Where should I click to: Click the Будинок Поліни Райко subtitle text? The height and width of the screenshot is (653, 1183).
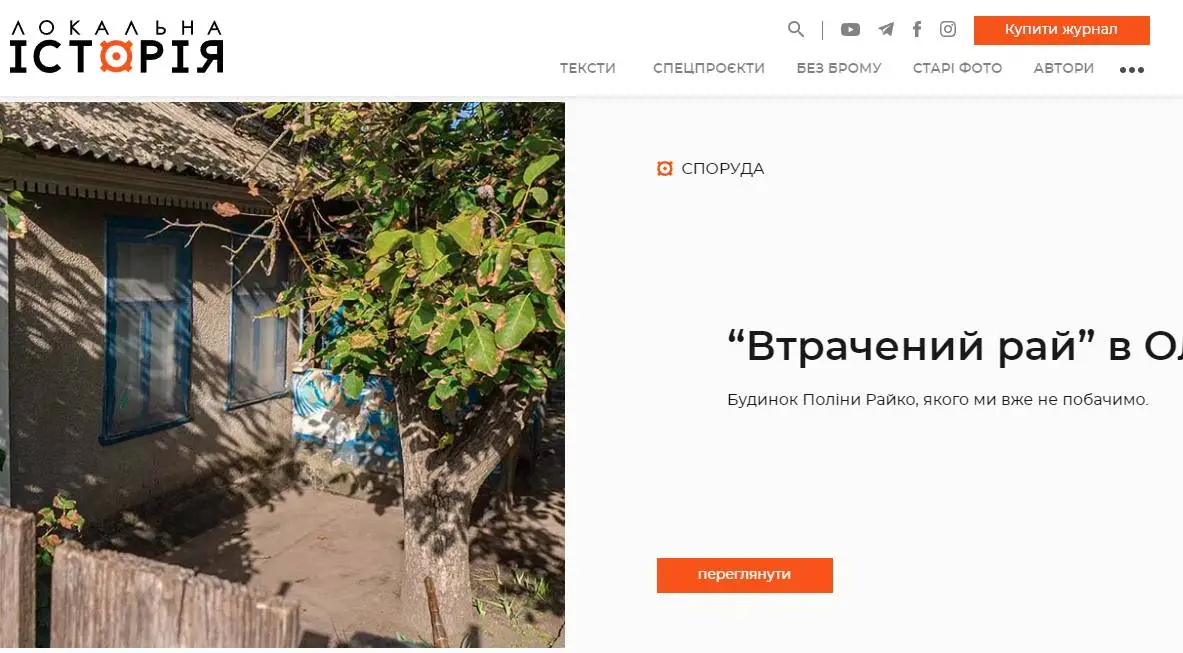(938, 400)
